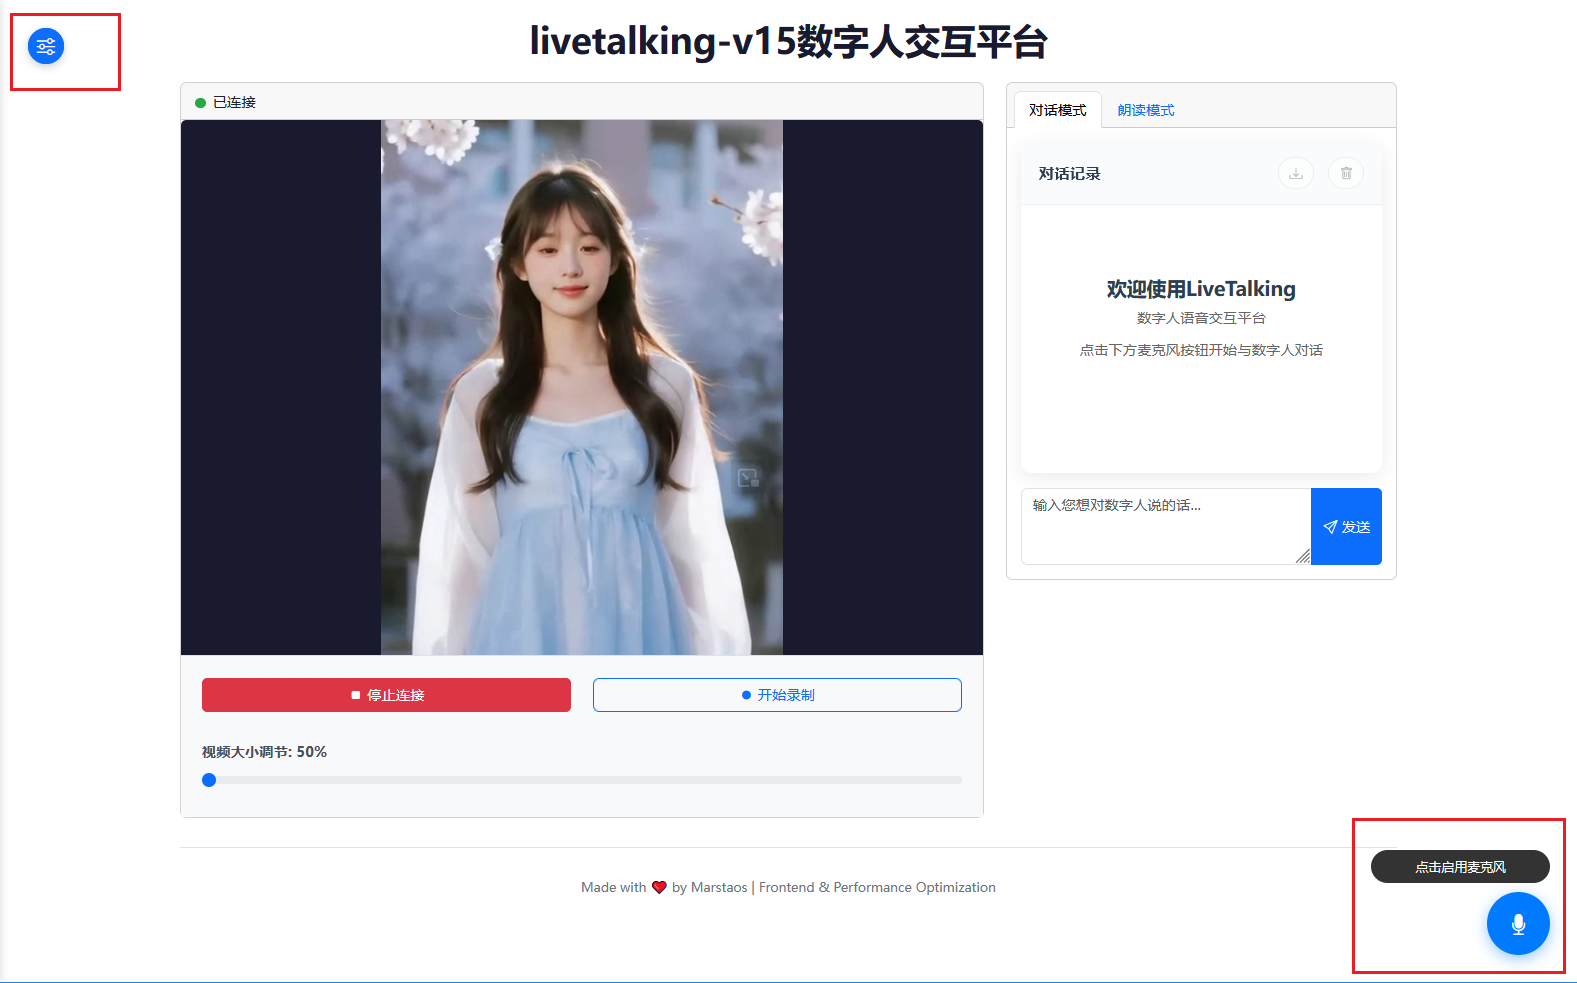The image size is (1577, 983).
Task: Click the 点击启用麦克风 tooltip label
Action: click(x=1460, y=867)
